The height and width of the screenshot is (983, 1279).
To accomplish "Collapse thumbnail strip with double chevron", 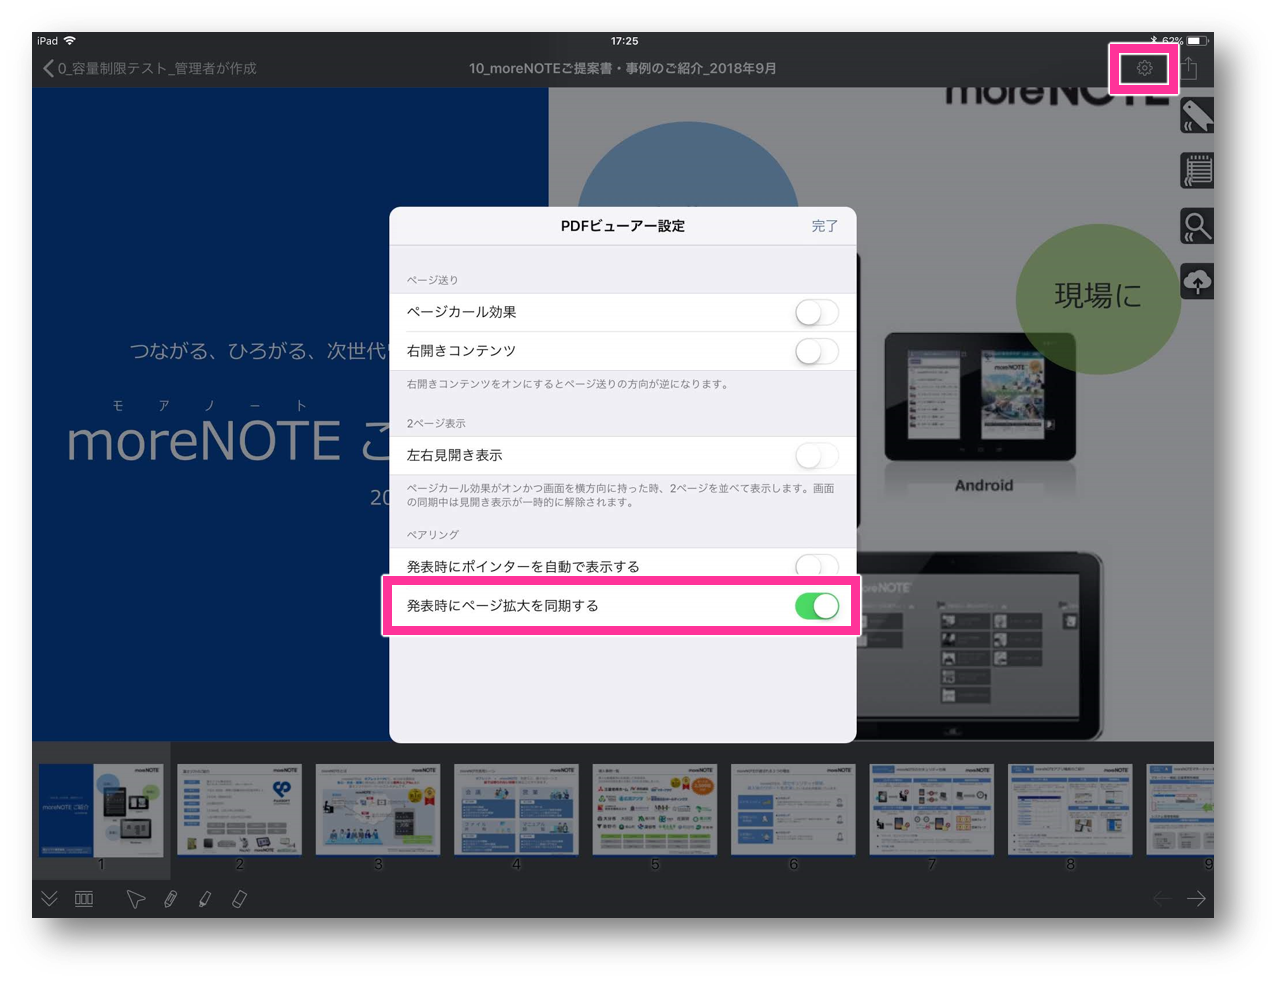I will (49, 899).
